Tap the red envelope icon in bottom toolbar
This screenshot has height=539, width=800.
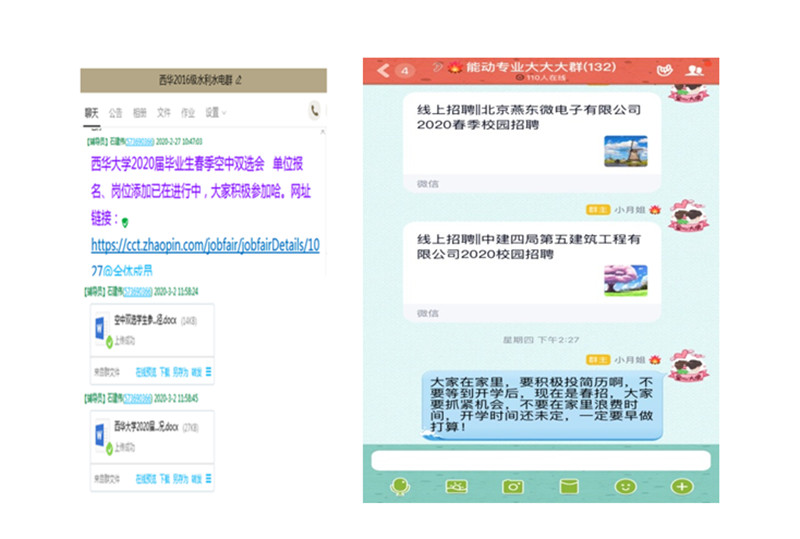[569, 486]
